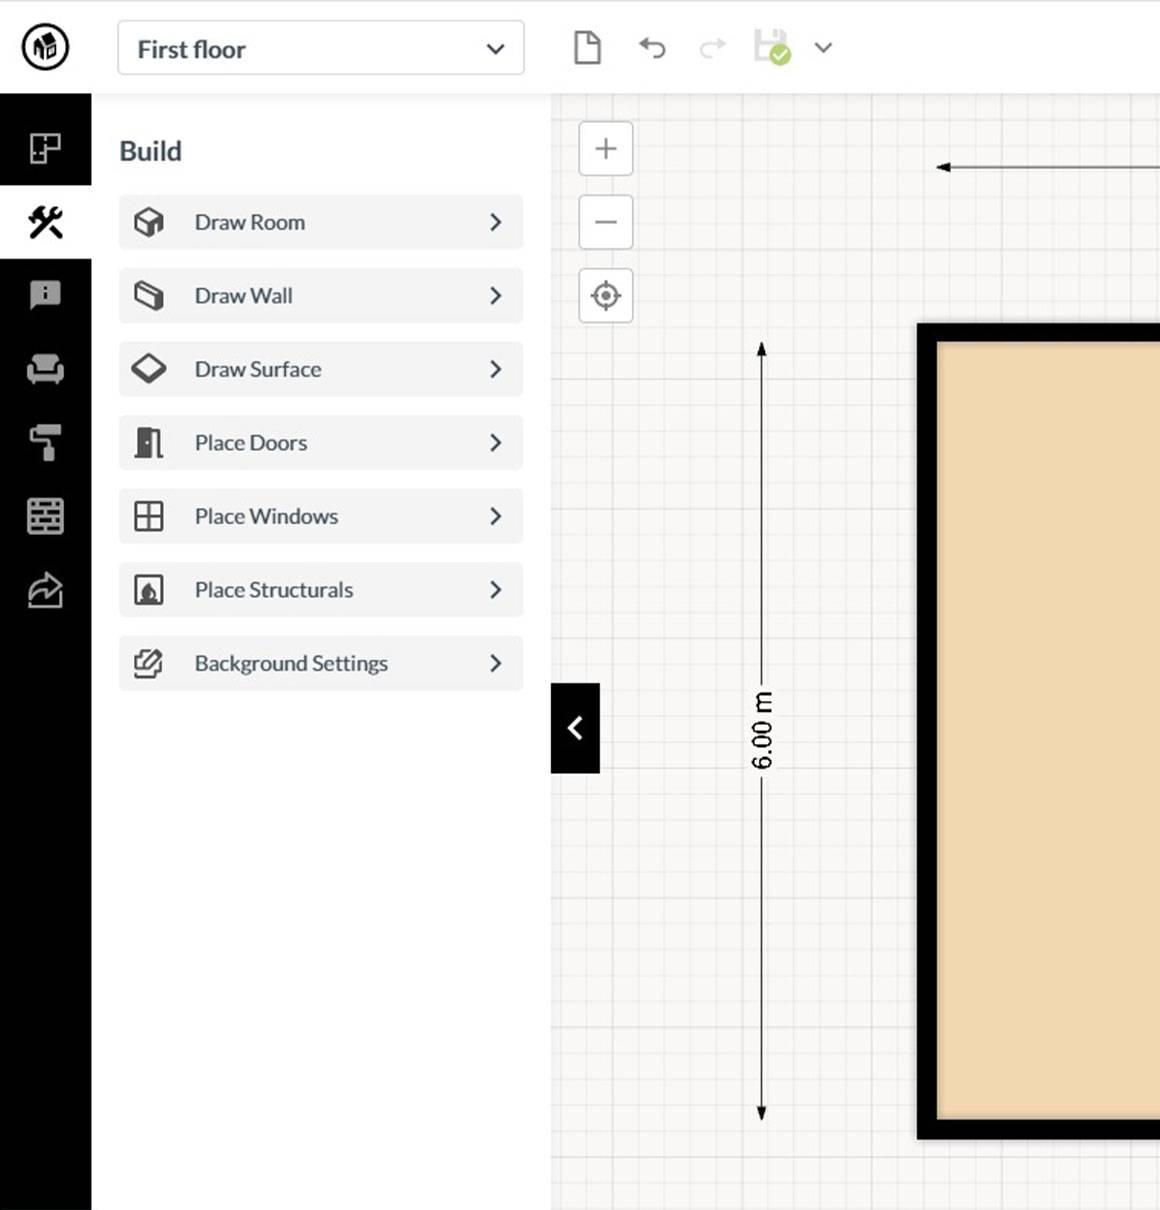
Task: Collapse the Build side panel
Action: point(575,728)
